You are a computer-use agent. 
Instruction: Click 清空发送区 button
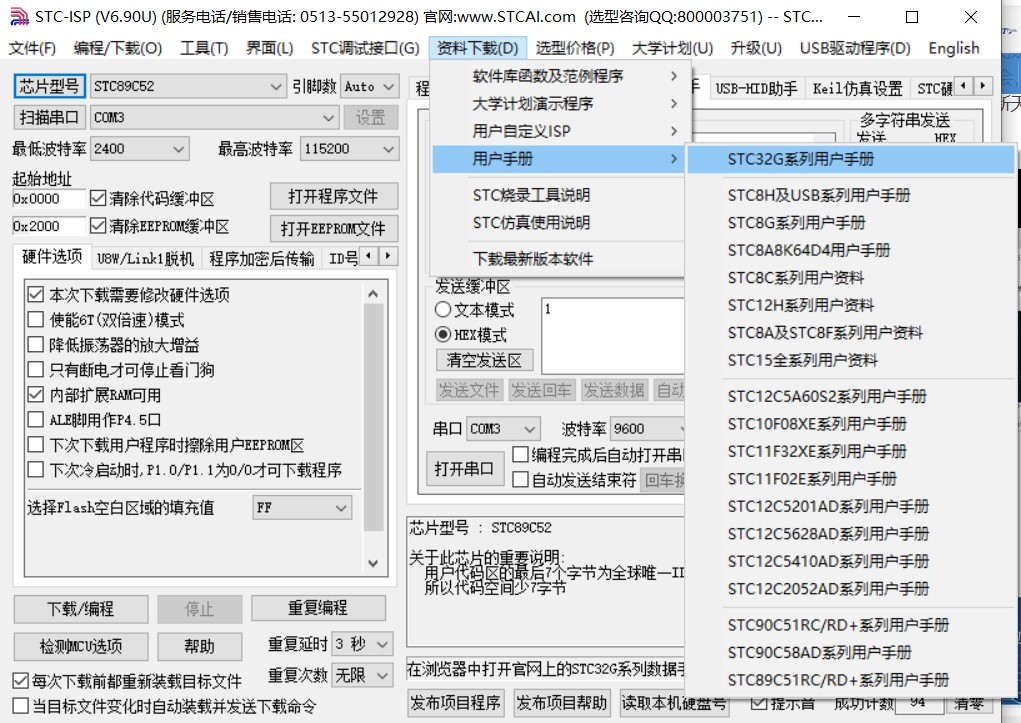(x=484, y=360)
